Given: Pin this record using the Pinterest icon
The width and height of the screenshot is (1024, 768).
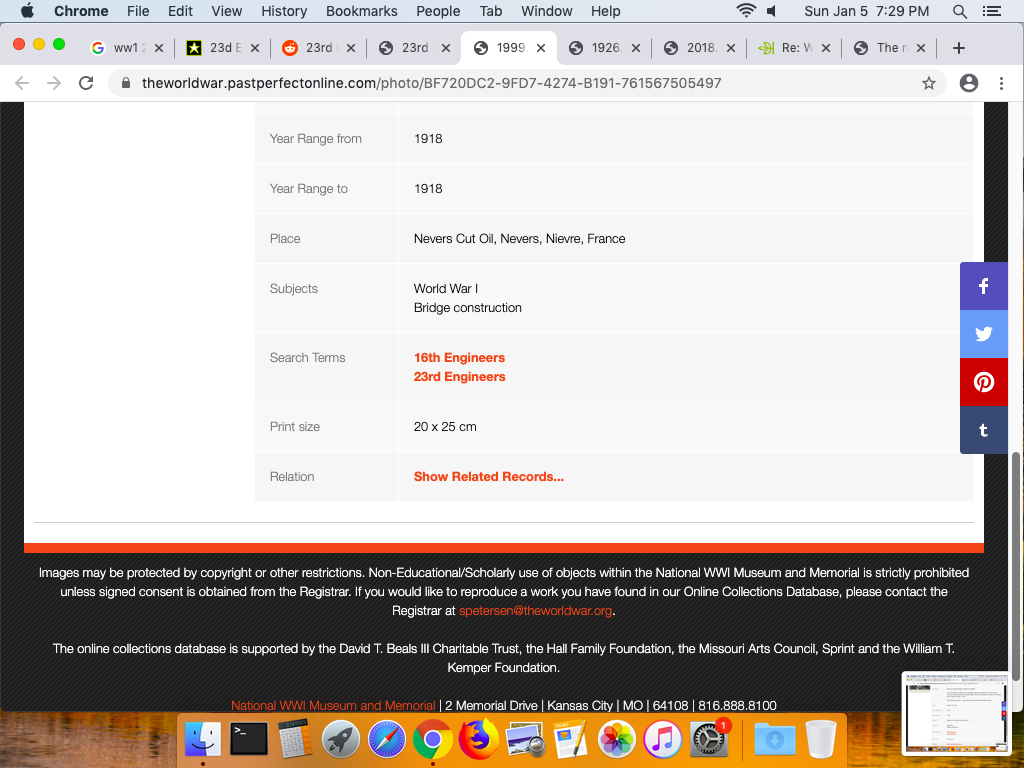Looking at the screenshot, I should (x=983, y=382).
